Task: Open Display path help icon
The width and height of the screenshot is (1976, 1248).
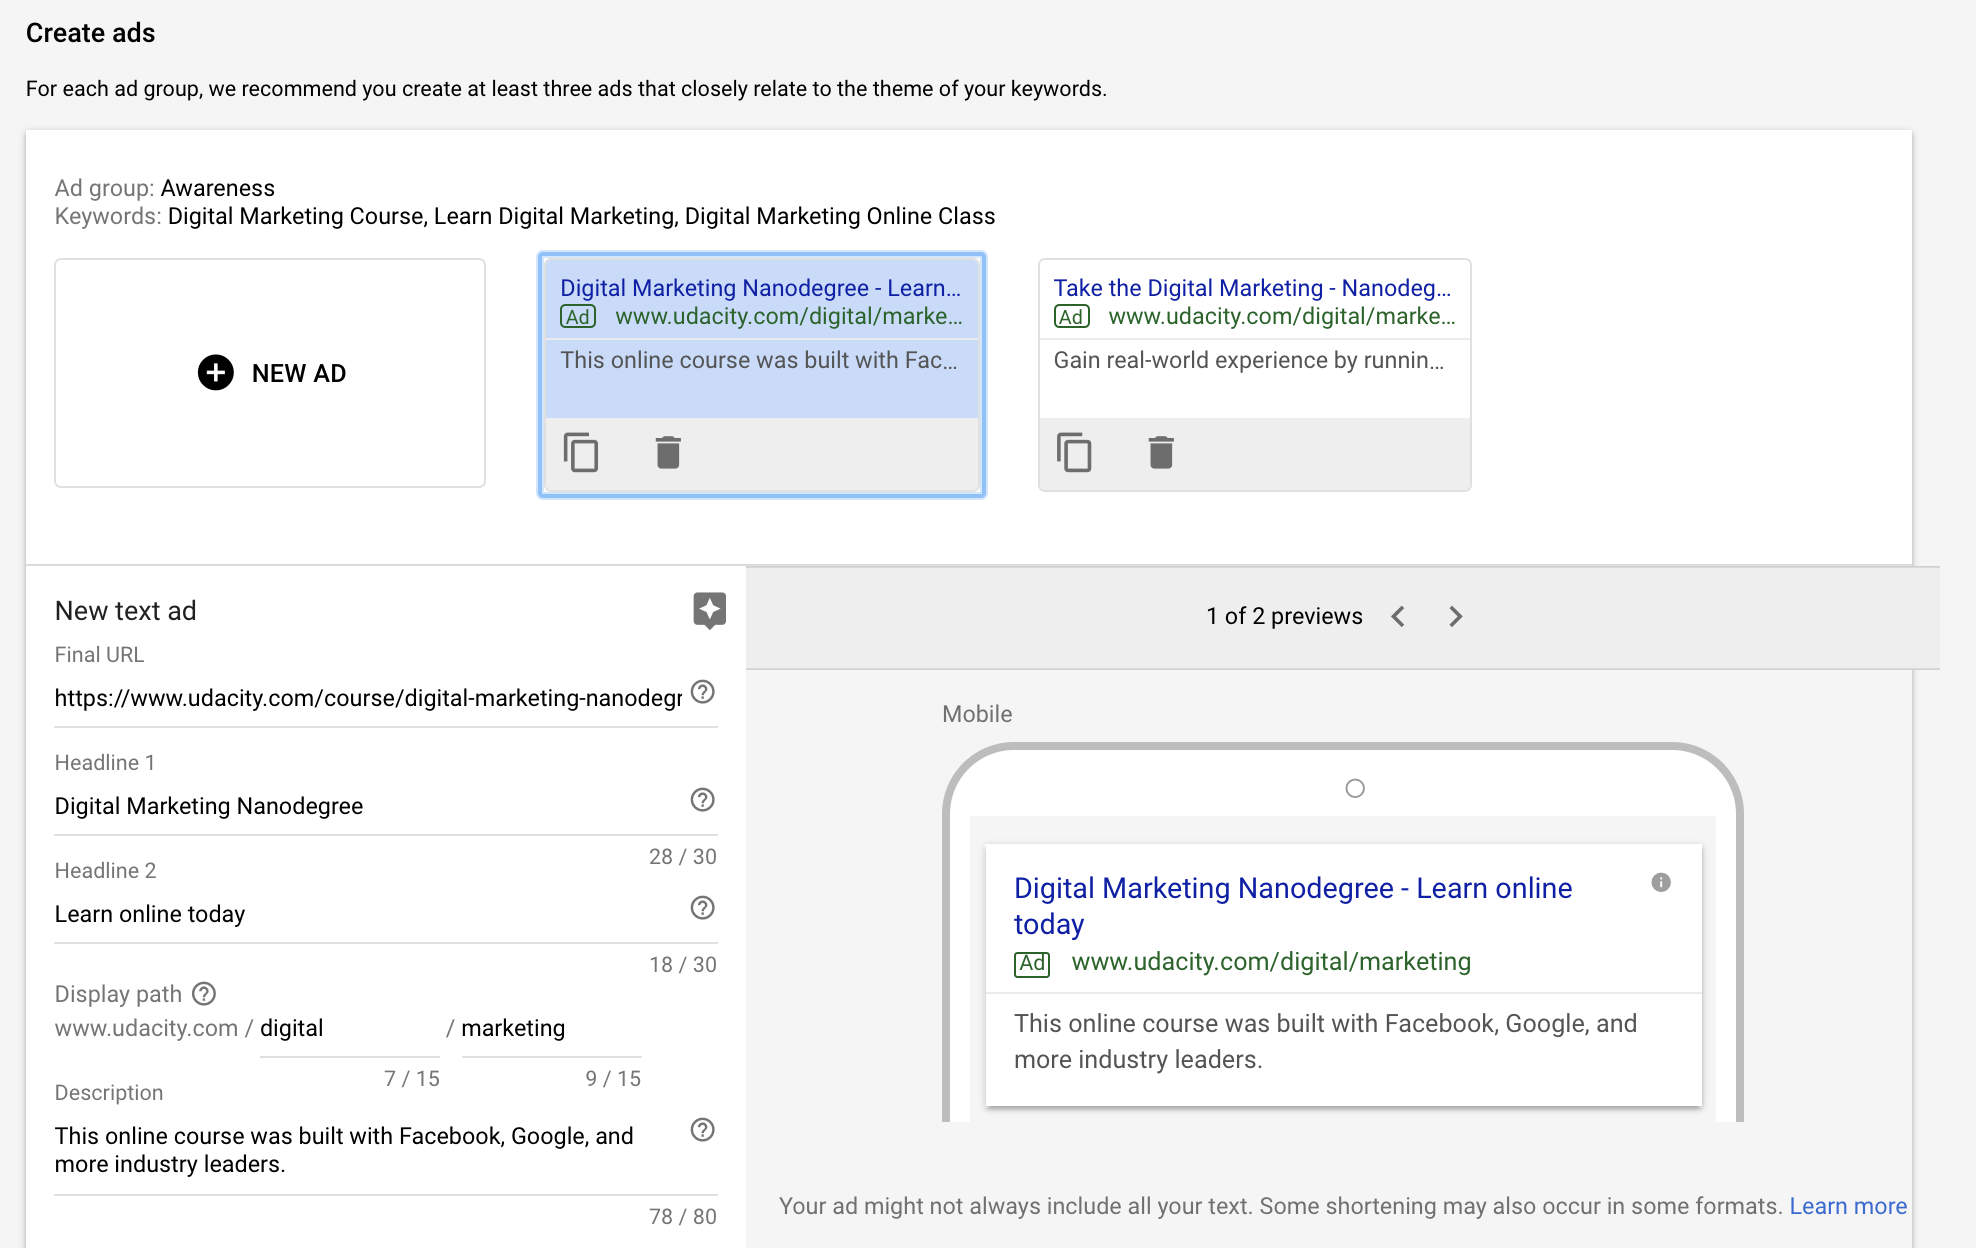Action: [x=204, y=994]
